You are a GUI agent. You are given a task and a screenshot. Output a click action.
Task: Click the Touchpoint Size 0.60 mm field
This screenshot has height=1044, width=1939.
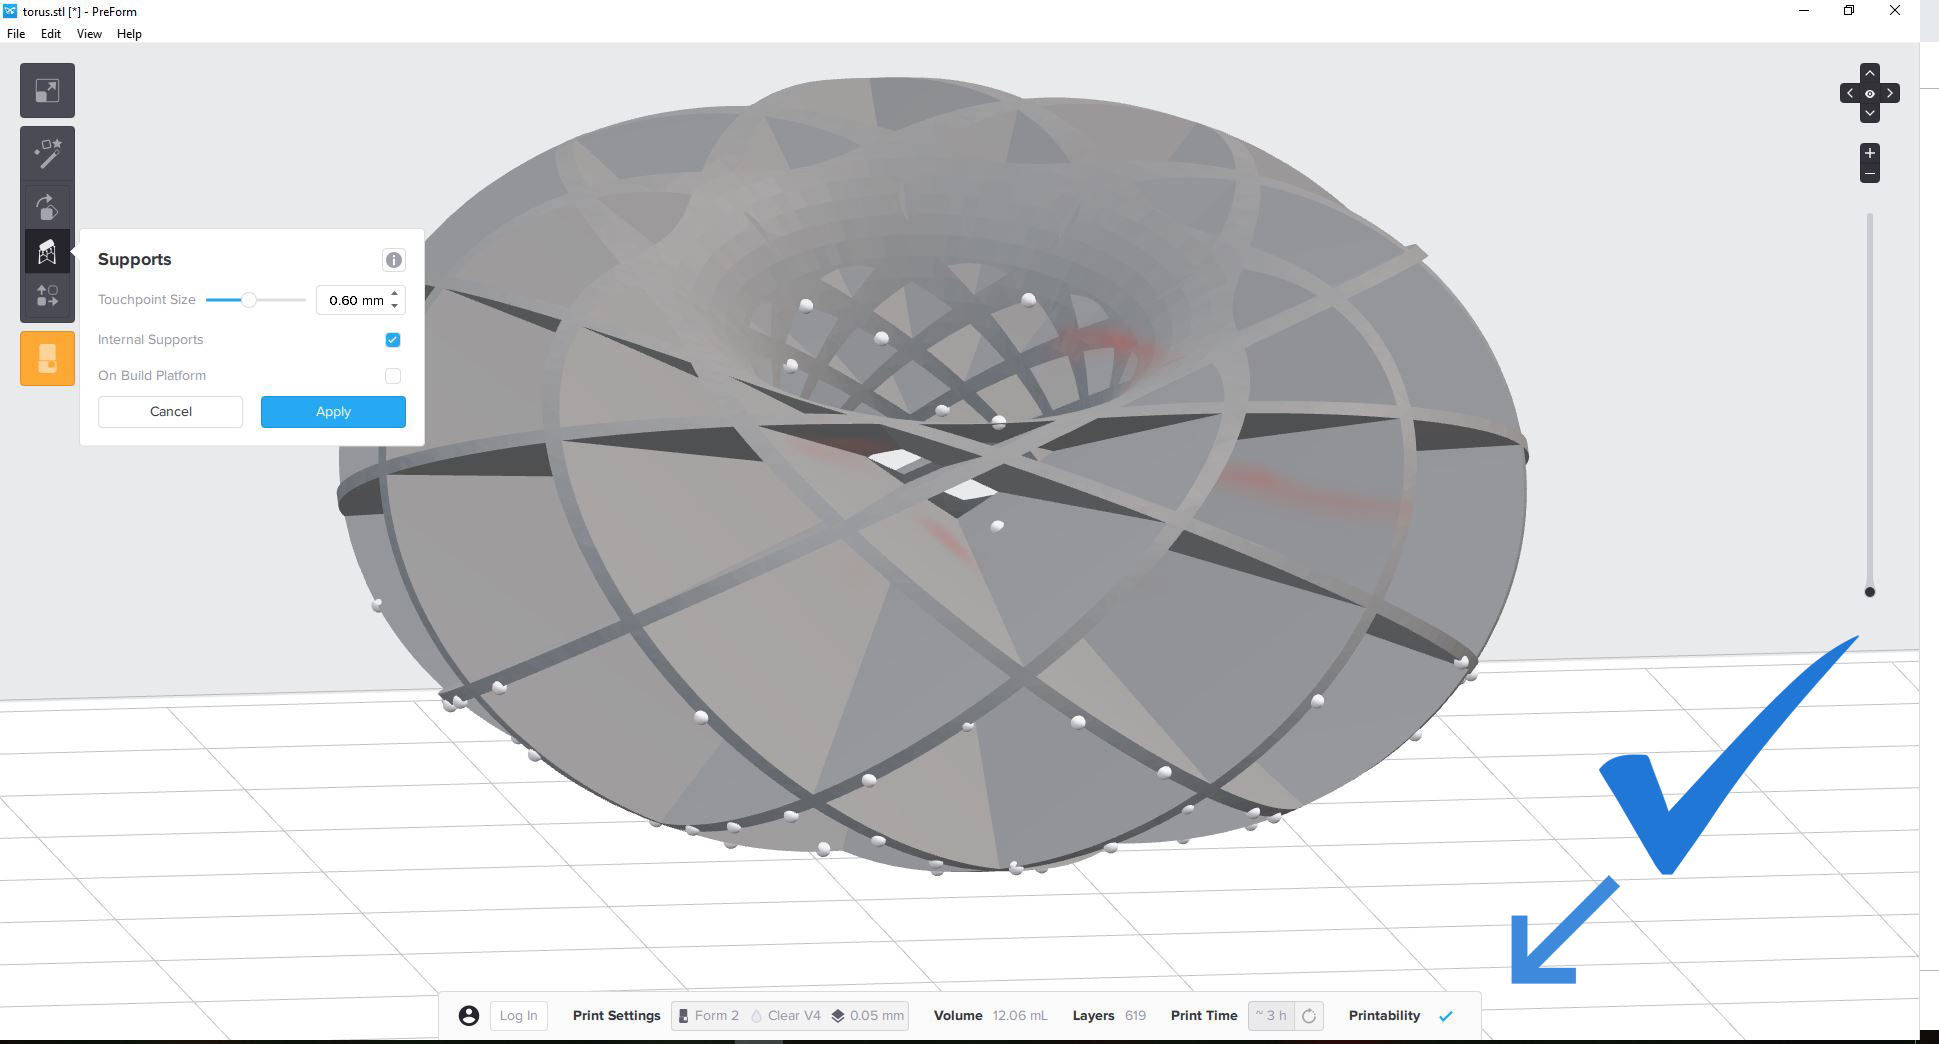click(360, 300)
